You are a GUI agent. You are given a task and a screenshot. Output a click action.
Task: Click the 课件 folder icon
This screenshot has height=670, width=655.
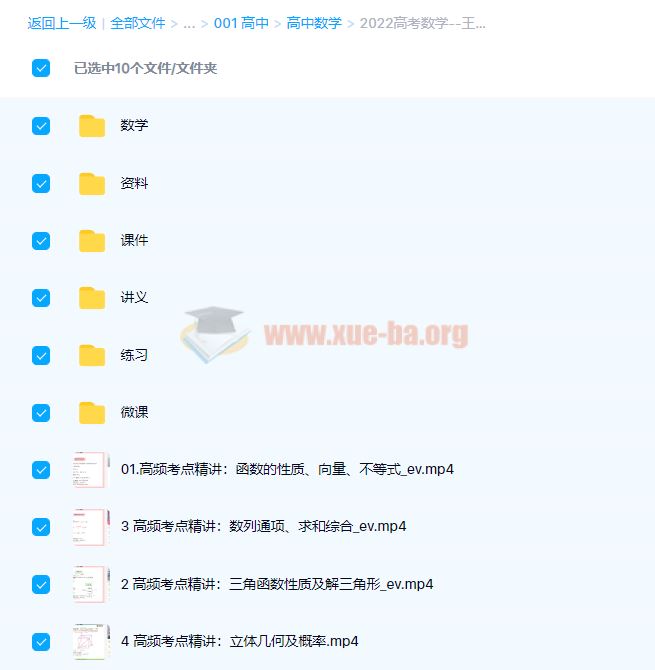(92, 241)
